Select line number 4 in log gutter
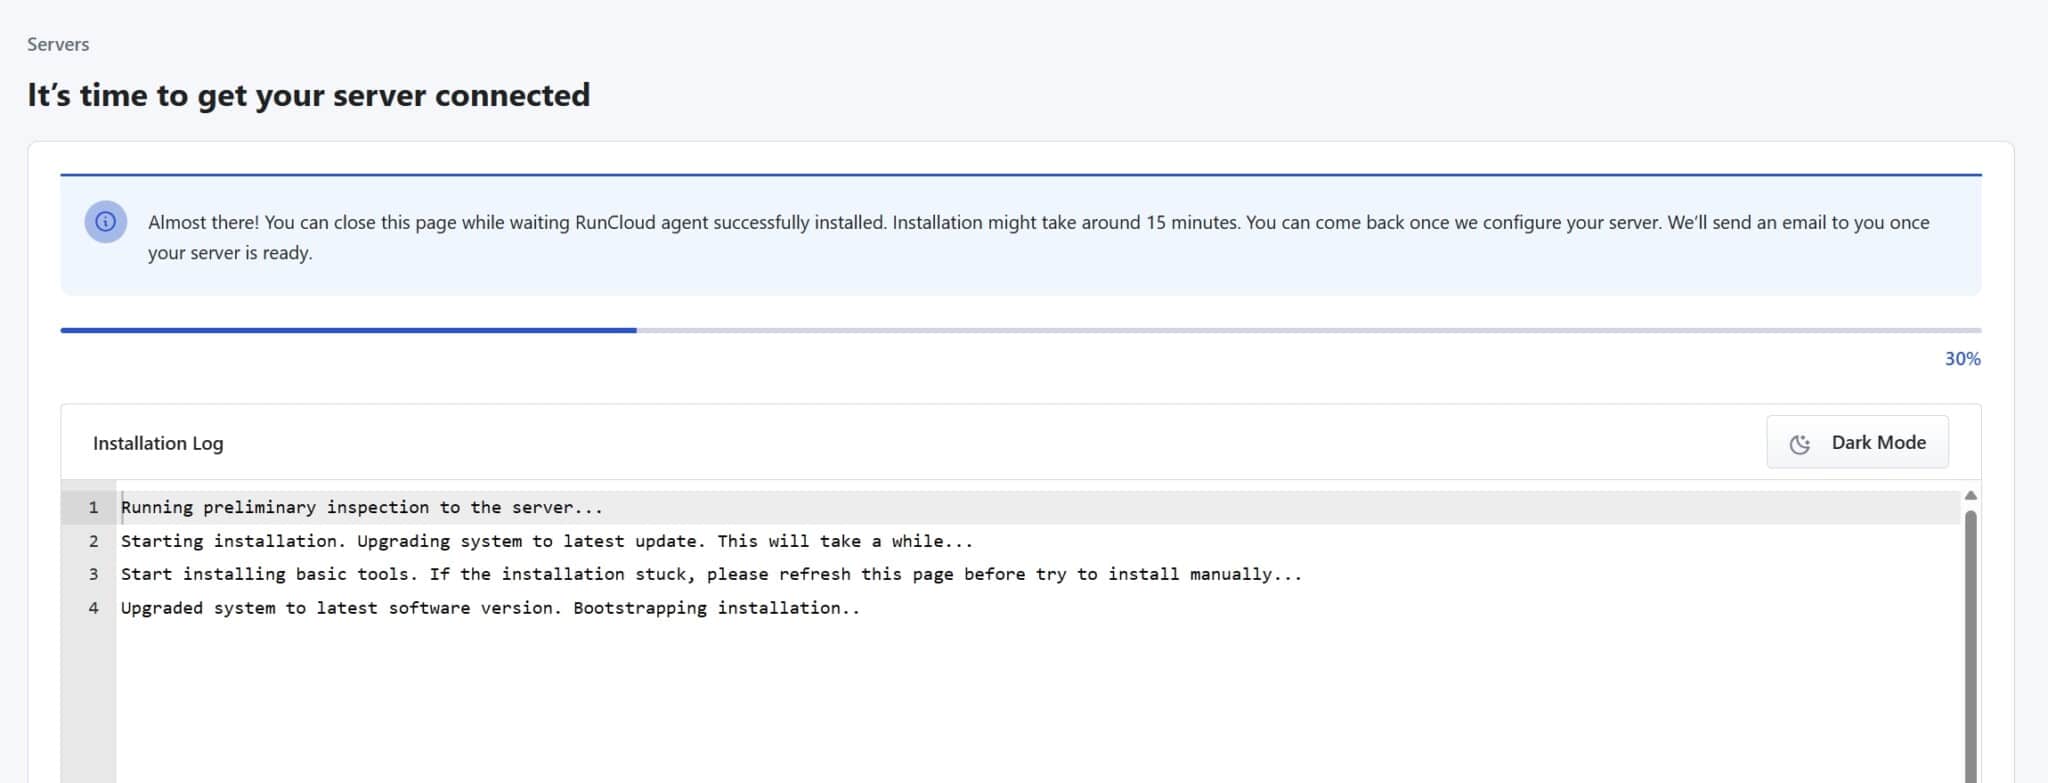Screen dimensions: 2048x783 [x=93, y=608]
